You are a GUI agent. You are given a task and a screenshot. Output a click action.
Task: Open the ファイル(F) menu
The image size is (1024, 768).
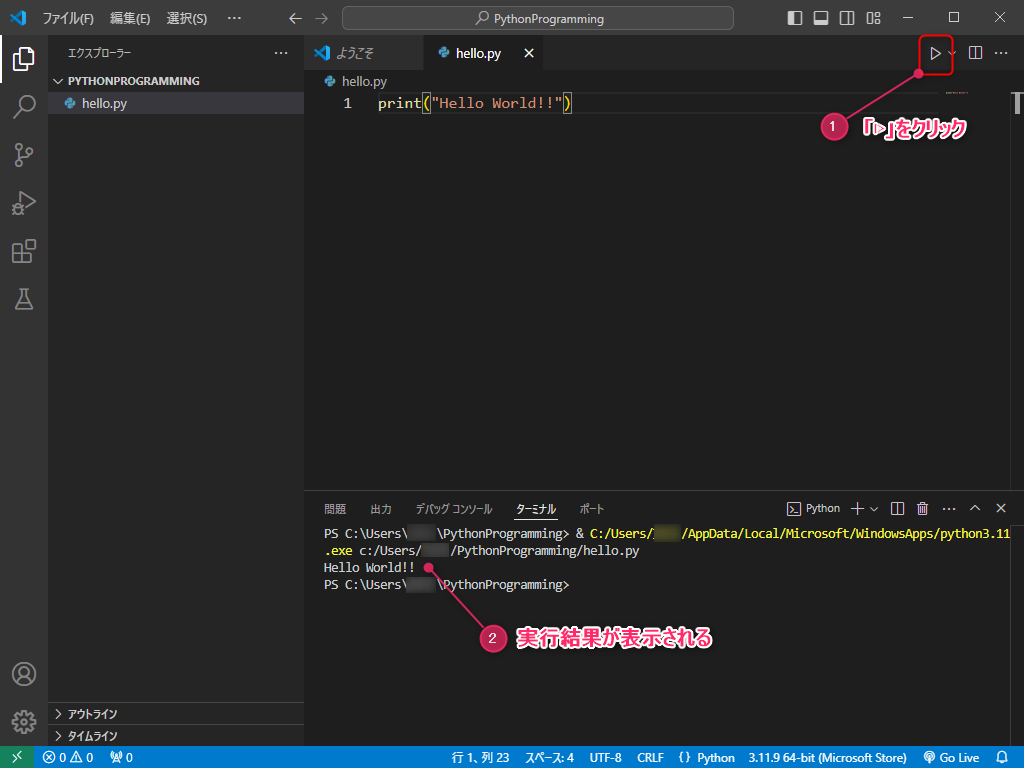(68, 18)
